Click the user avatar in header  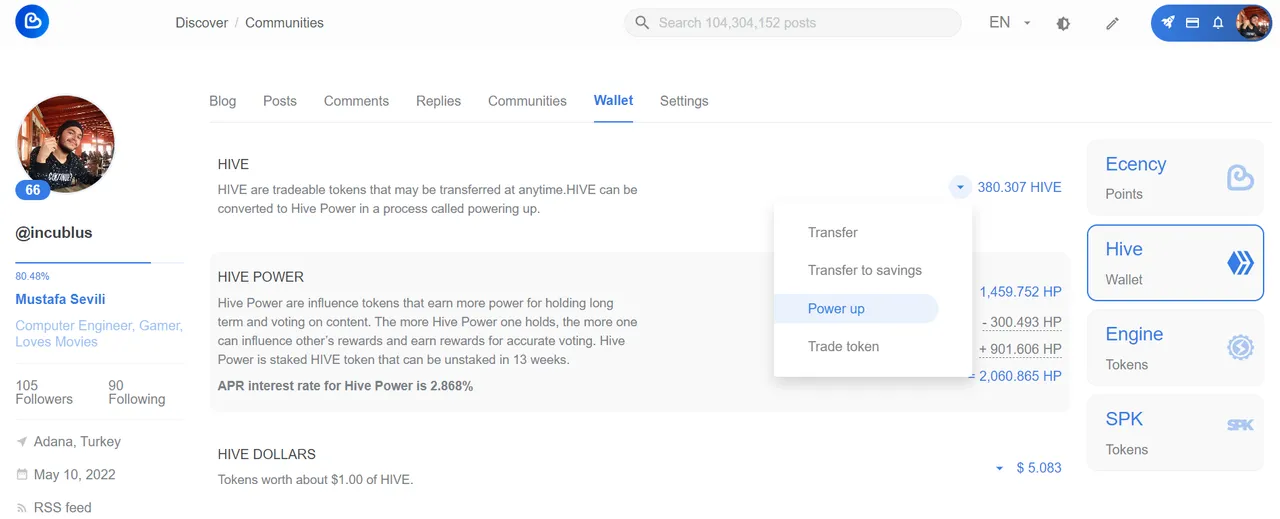pos(1253,22)
